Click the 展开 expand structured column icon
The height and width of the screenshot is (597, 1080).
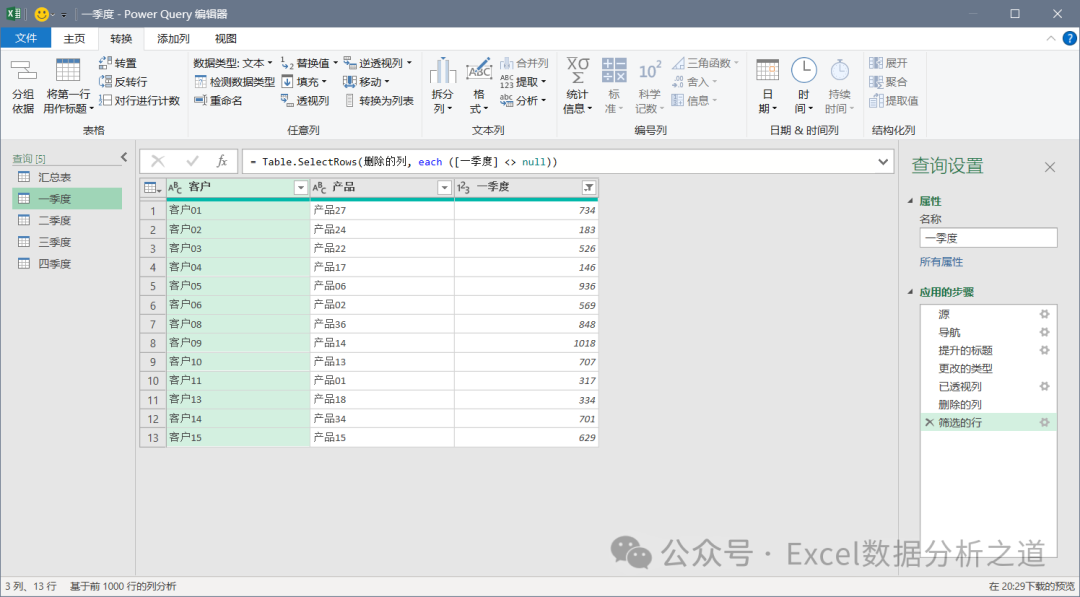(875, 63)
